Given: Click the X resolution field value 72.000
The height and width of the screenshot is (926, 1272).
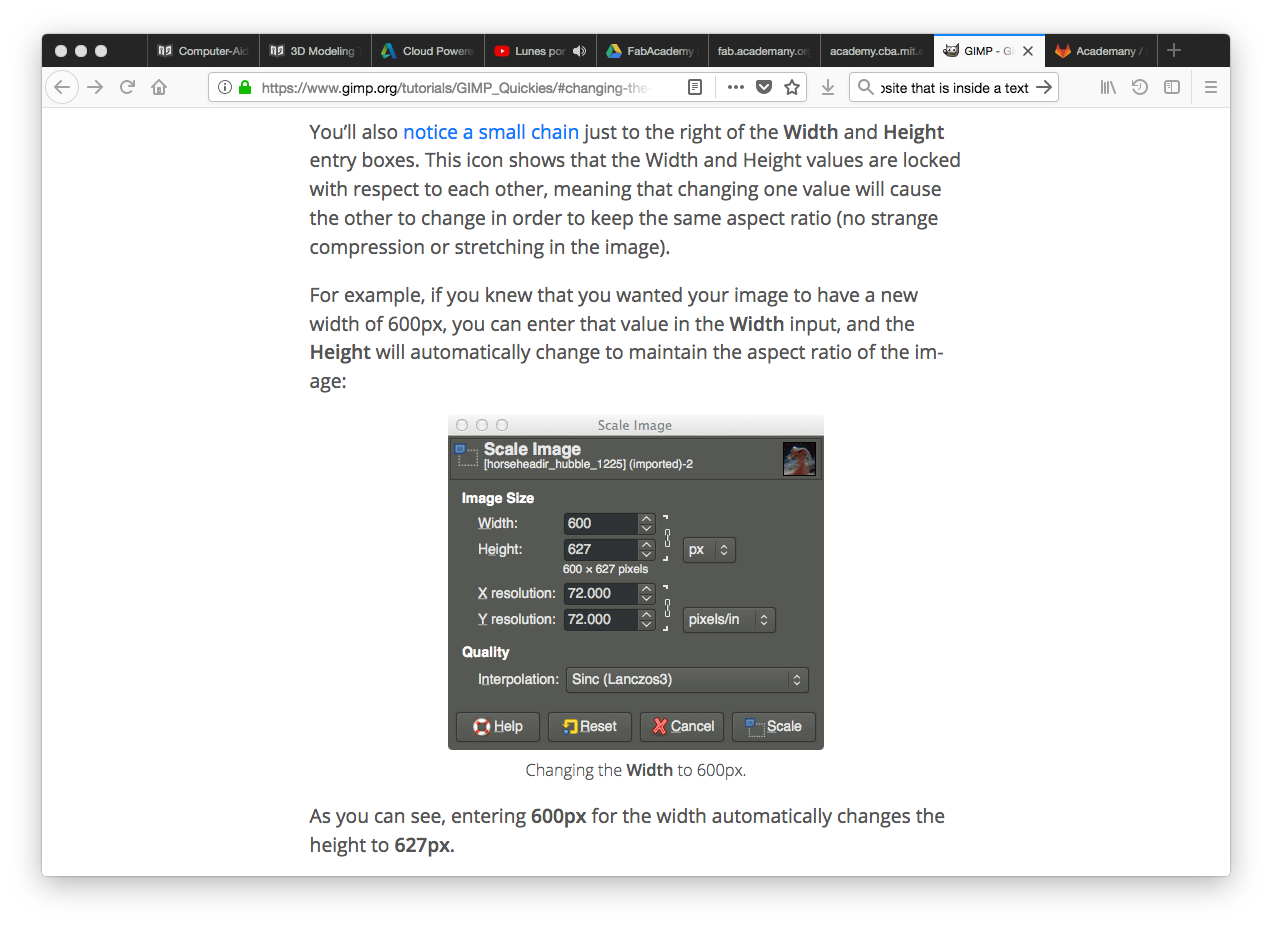Looking at the screenshot, I should click(x=600, y=593).
